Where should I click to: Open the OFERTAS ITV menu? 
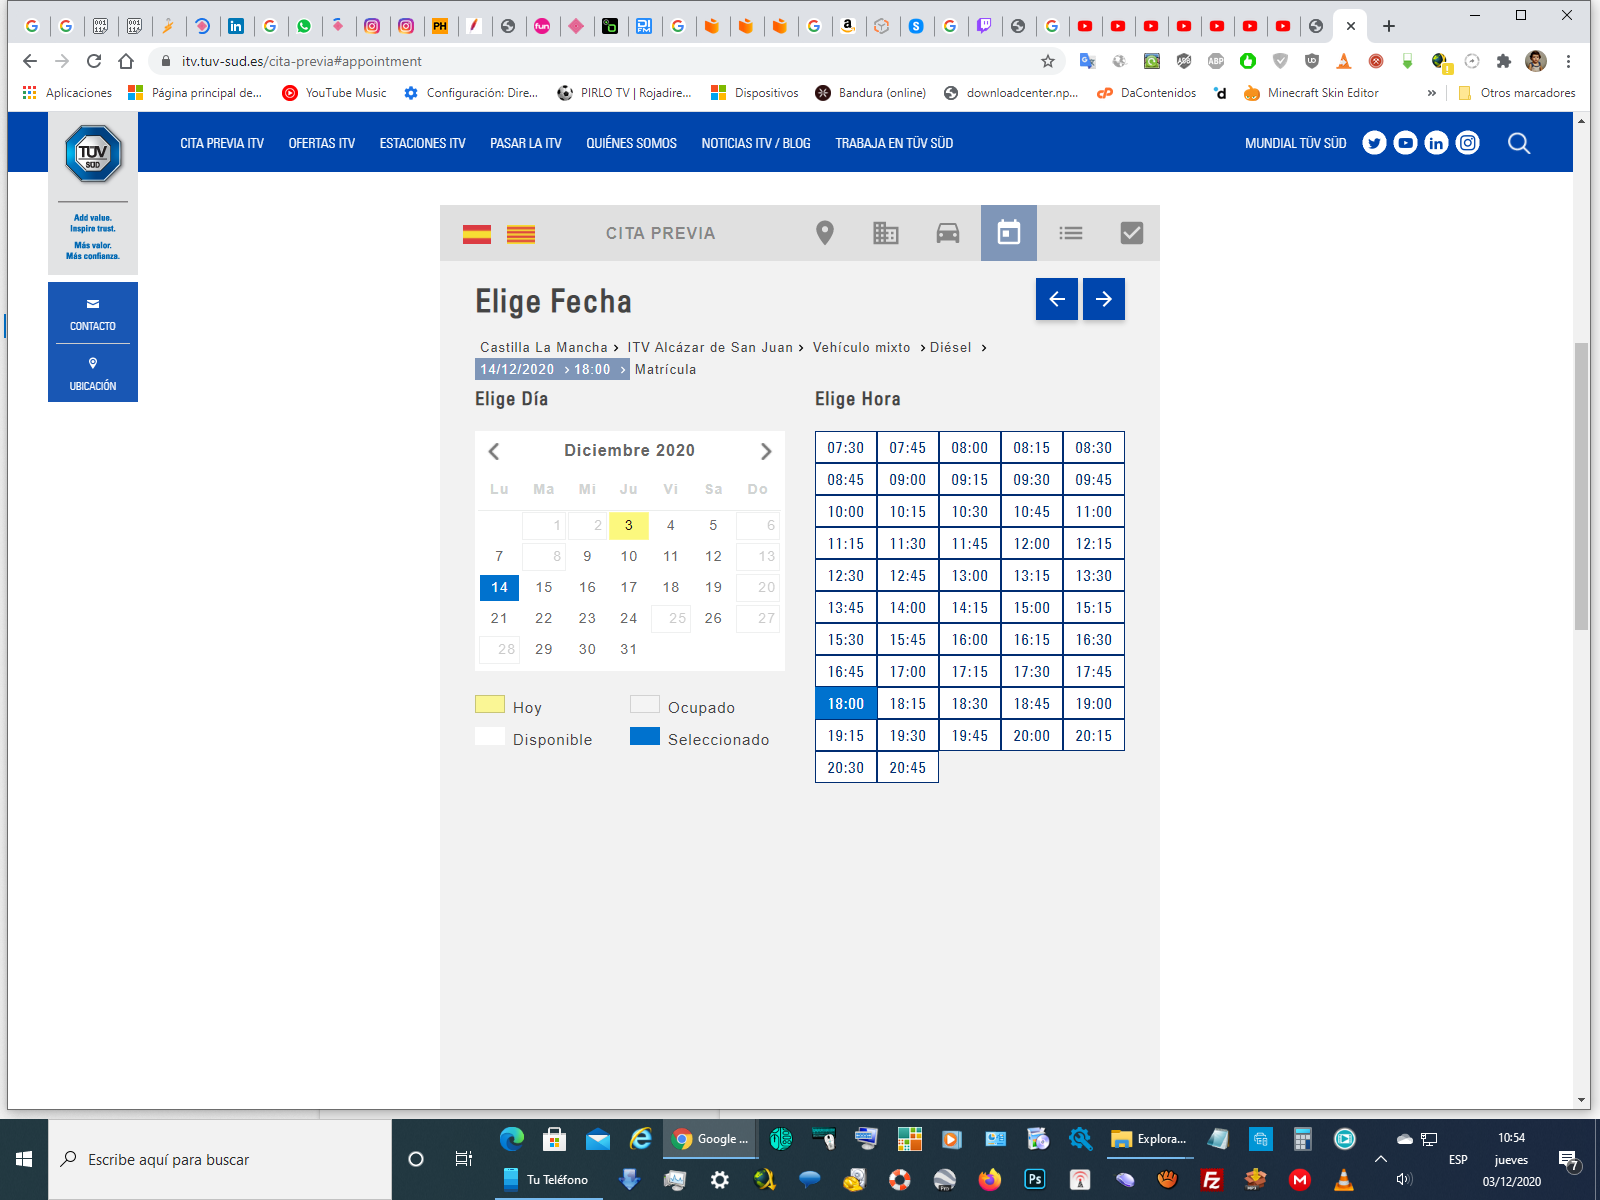[x=321, y=143]
